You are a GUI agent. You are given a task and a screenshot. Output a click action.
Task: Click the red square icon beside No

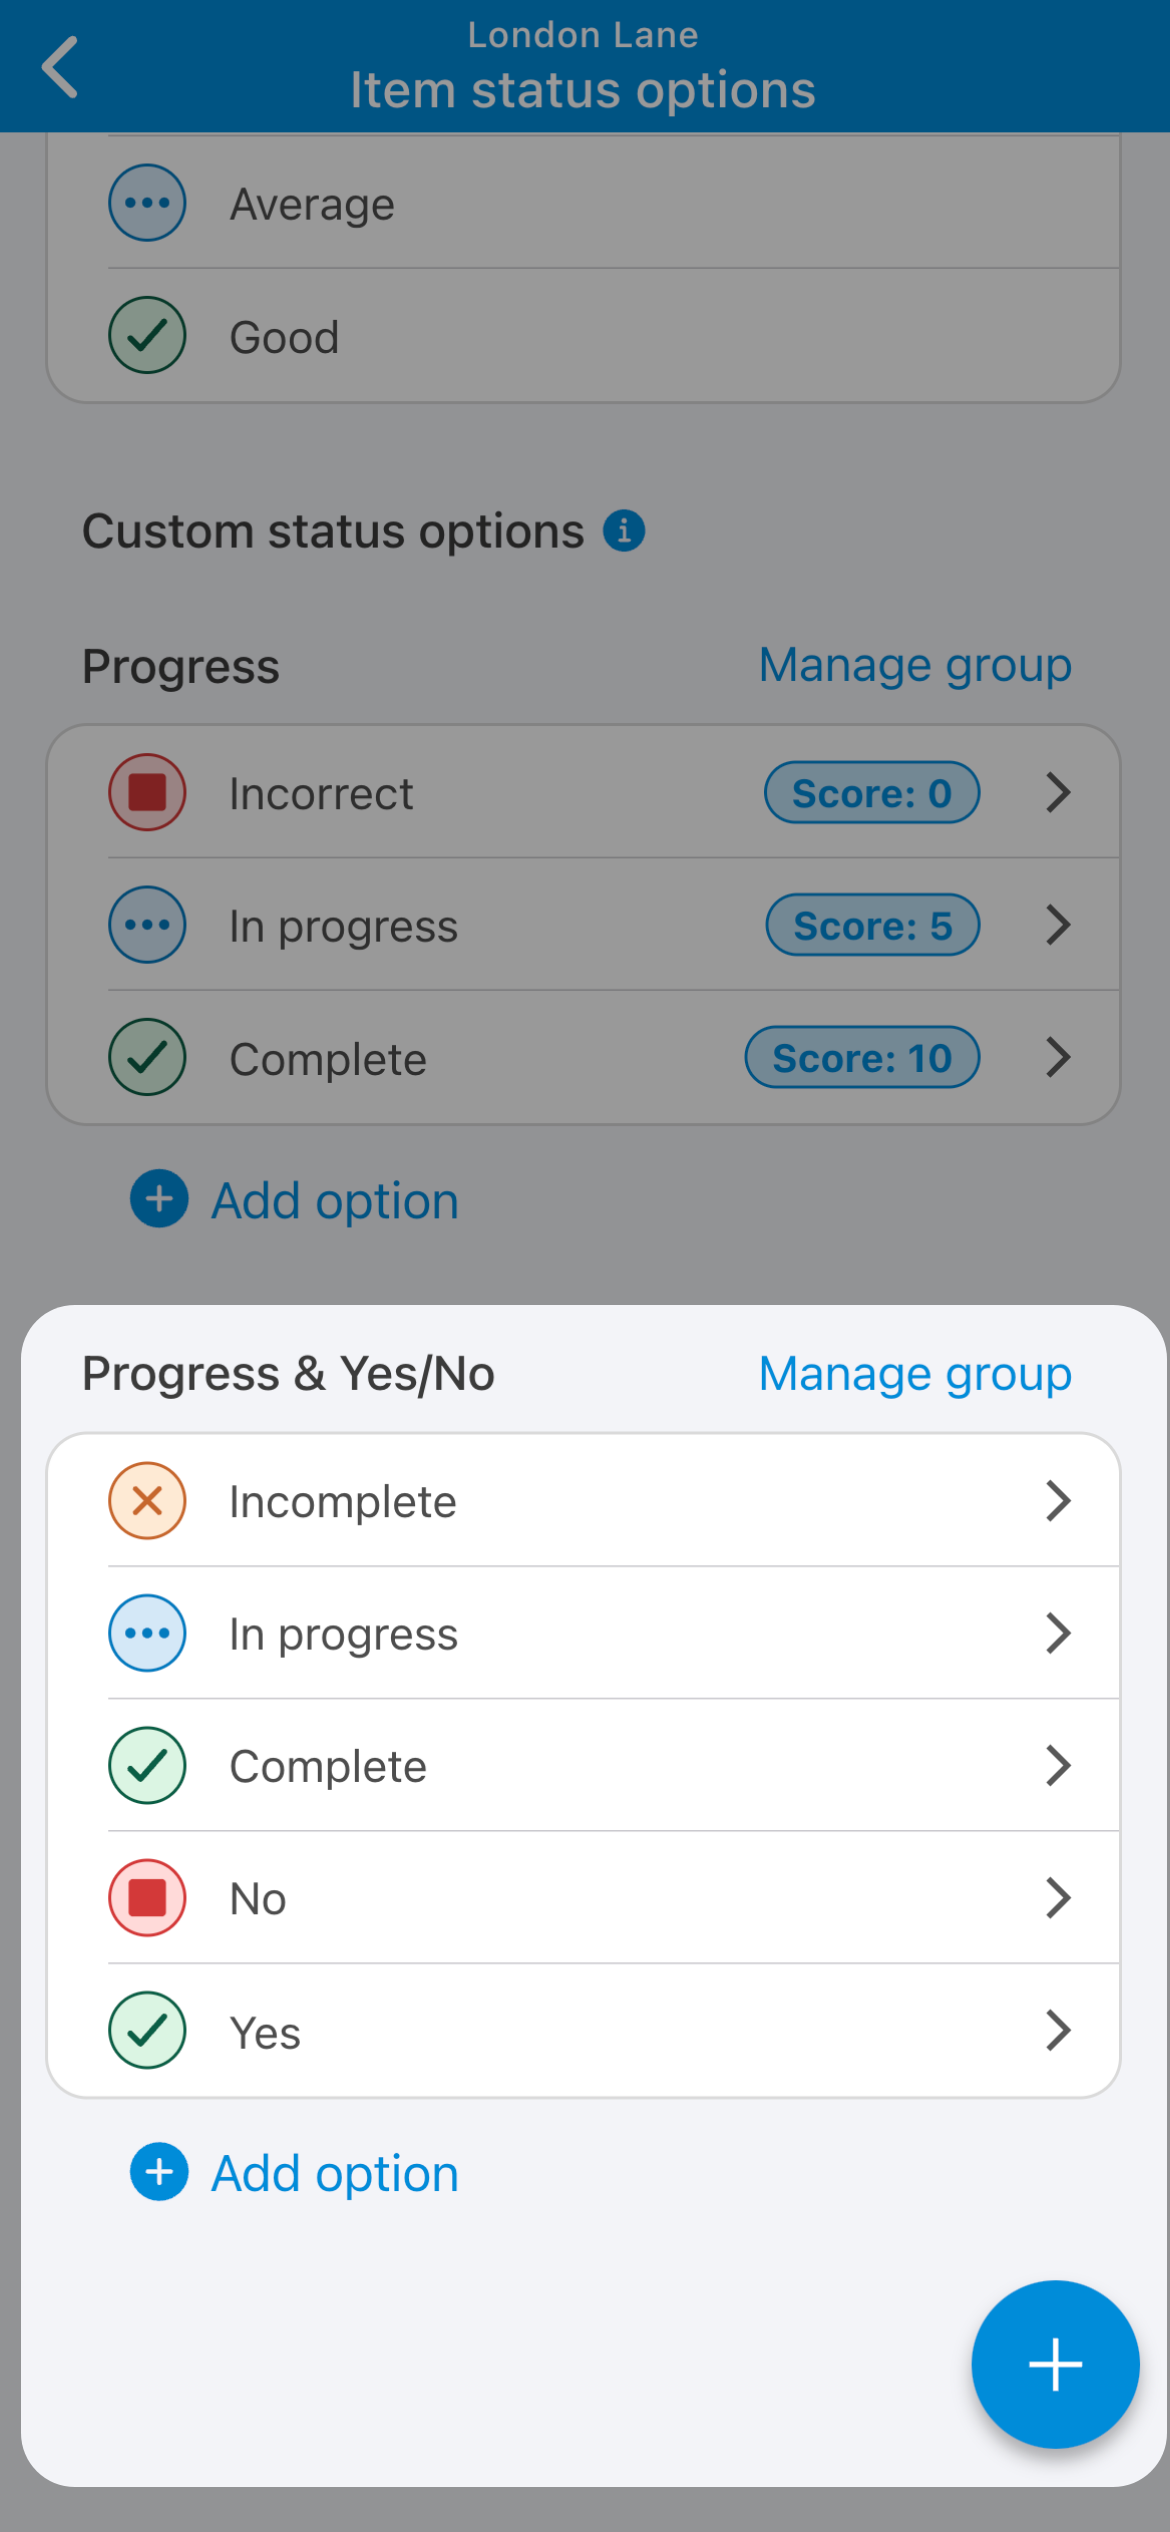(147, 1897)
